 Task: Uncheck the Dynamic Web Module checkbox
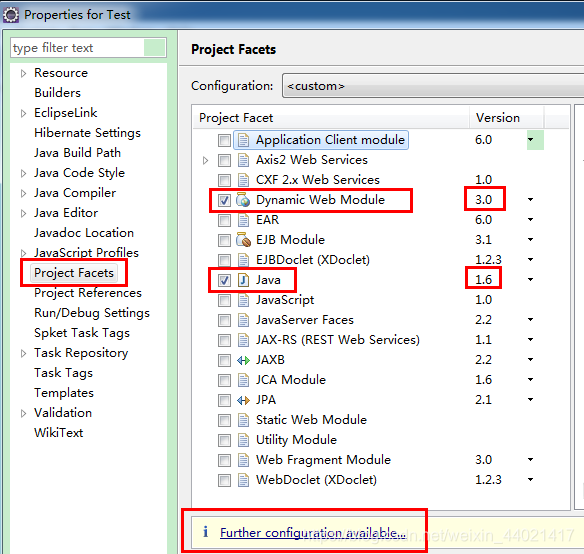point(224,200)
